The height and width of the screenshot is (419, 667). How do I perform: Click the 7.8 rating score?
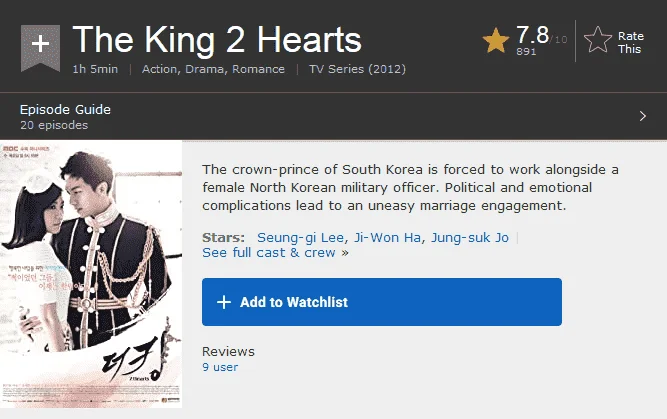point(532,35)
